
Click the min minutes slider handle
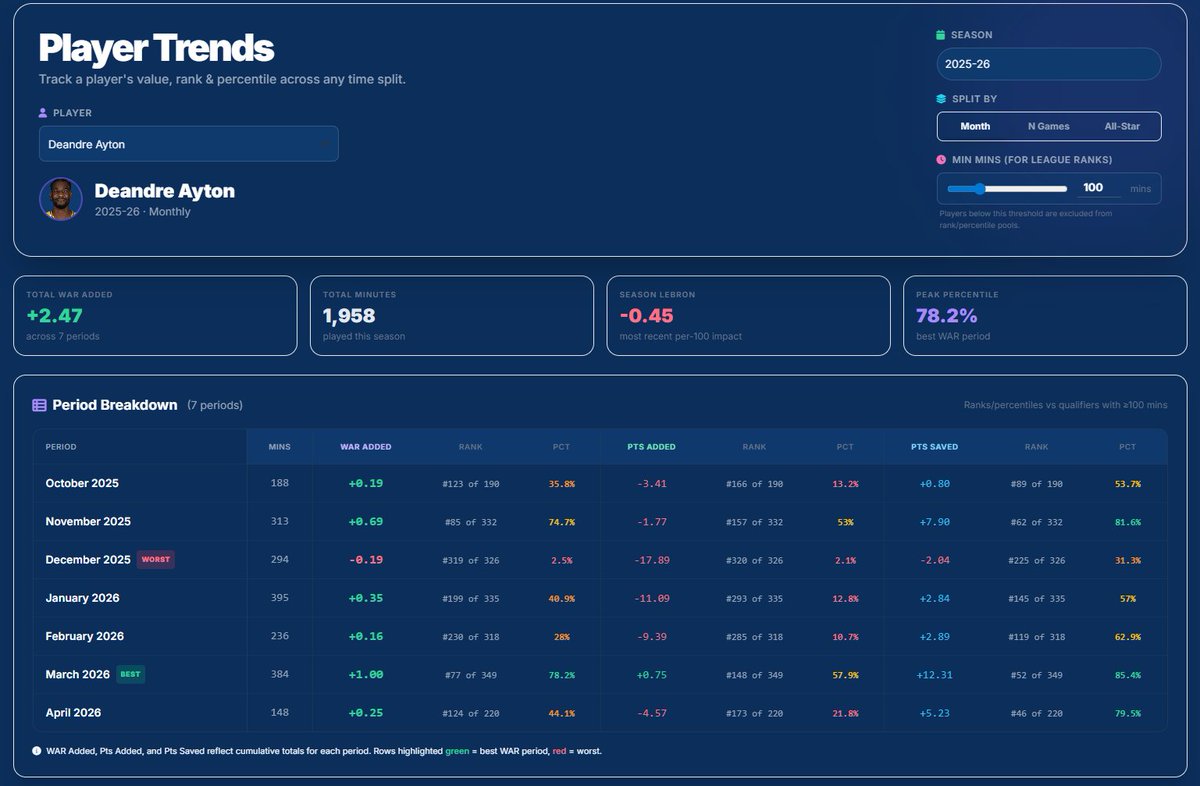pos(979,188)
